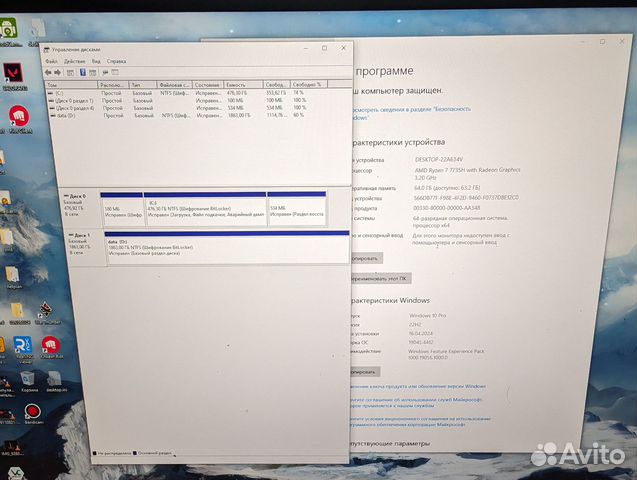Click the Forward arrow in Disk Management toolbar
This screenshot has height=480, width=637.
[58, 72]
